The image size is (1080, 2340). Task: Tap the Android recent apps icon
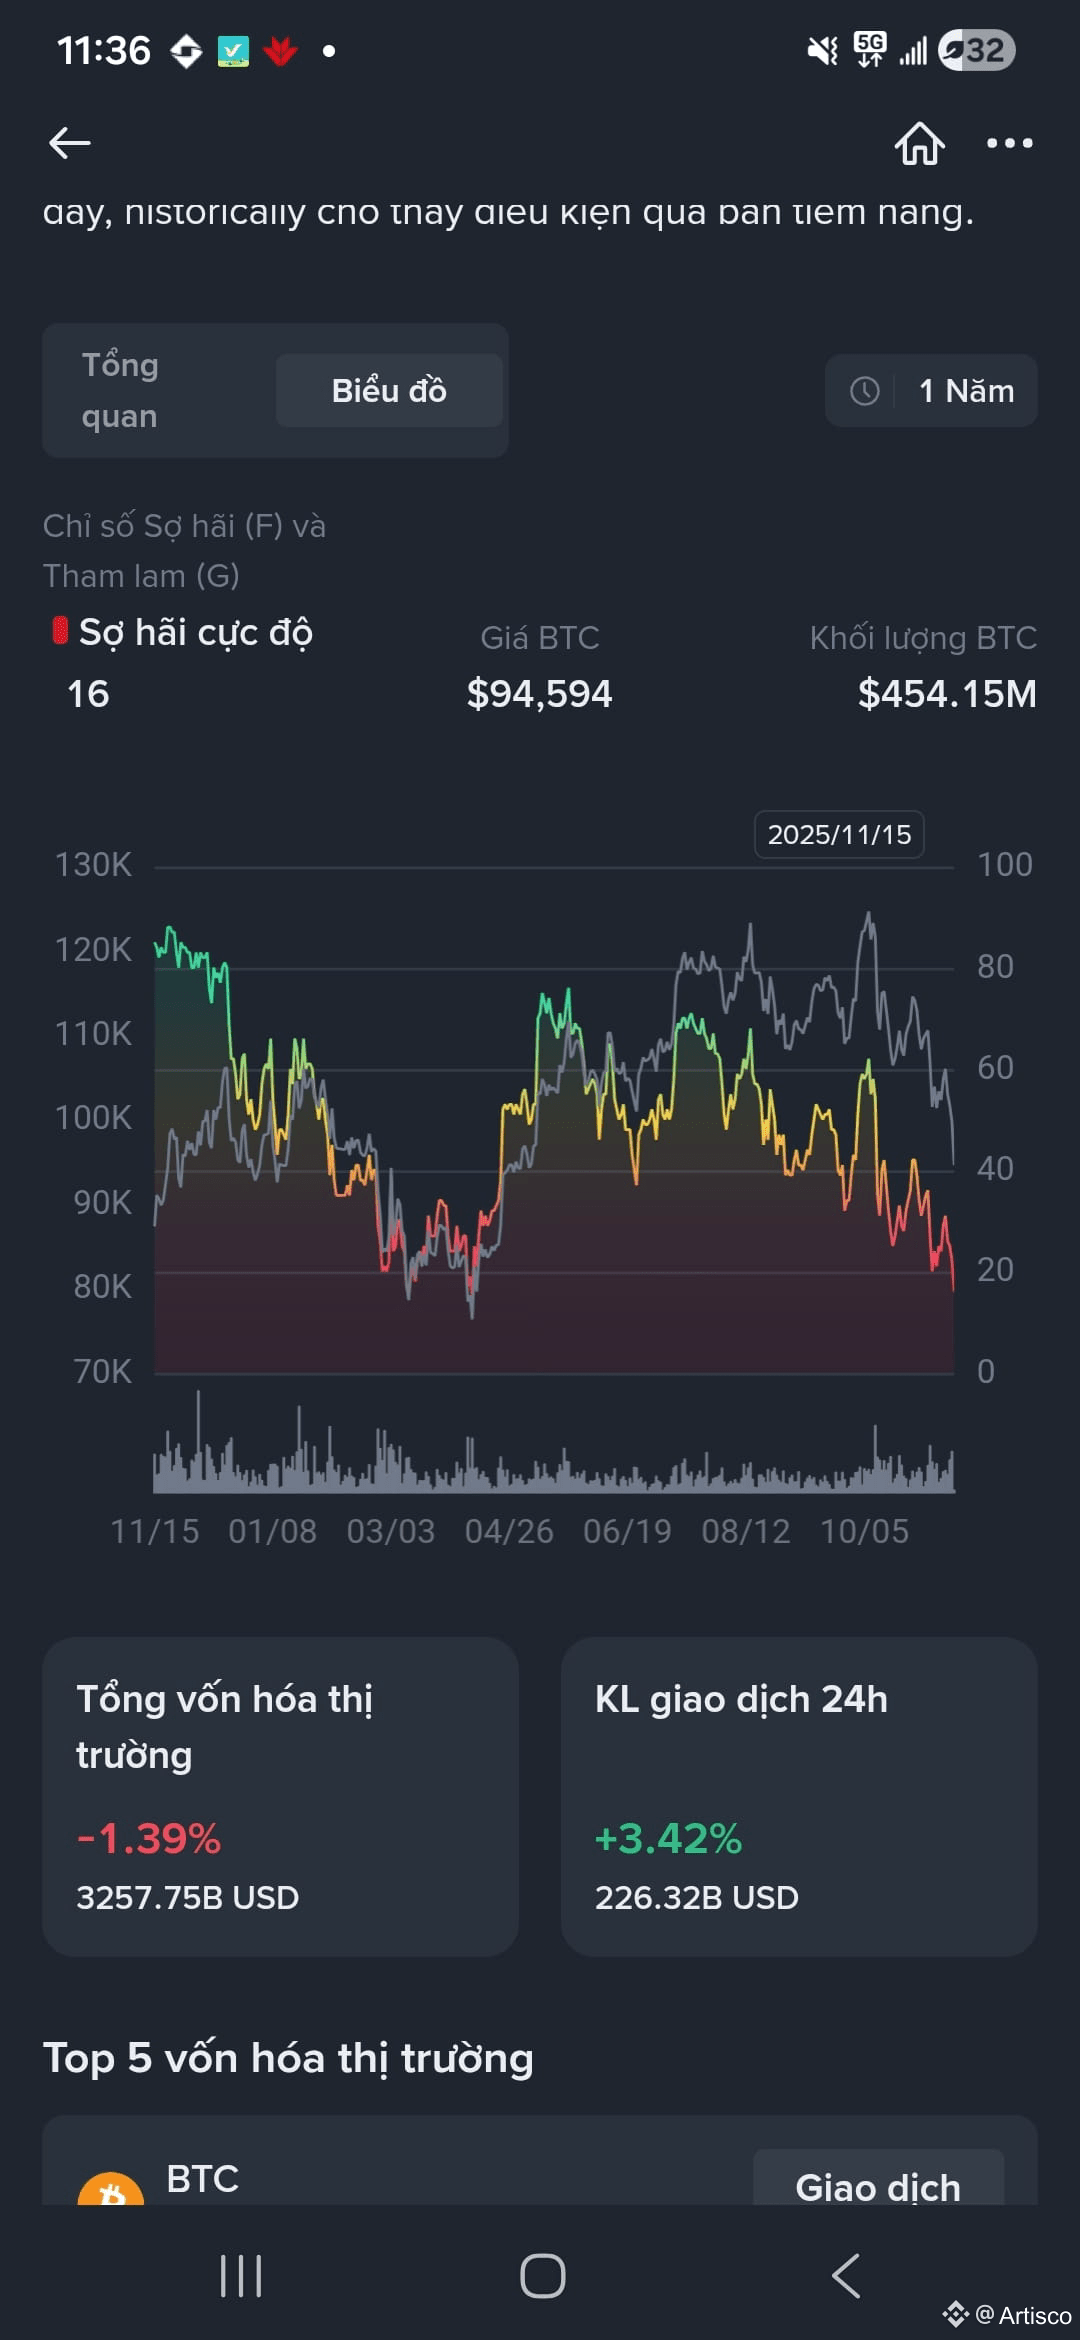click(x=241, y=2276)
